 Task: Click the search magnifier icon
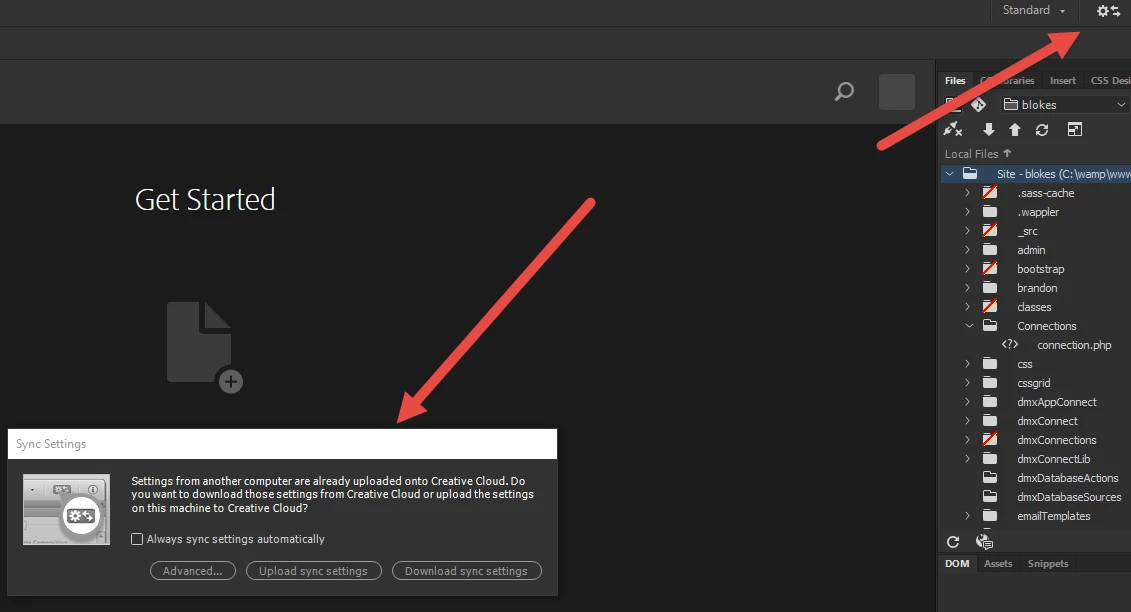[x=844, y=92]
